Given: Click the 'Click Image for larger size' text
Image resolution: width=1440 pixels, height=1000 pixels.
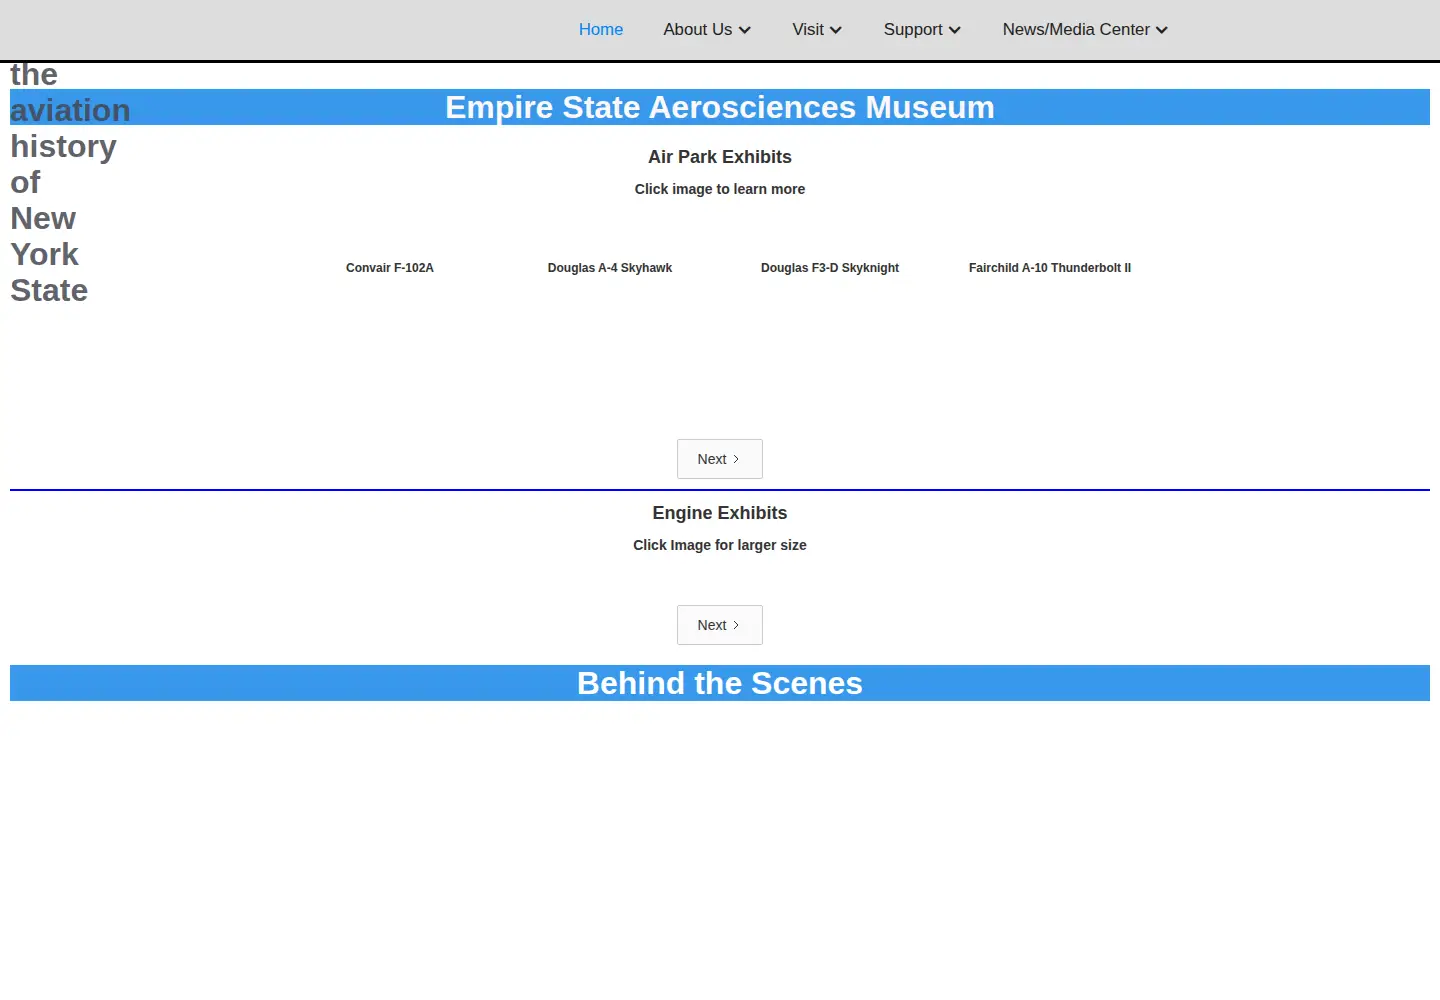Looking at the screenshot, I should click(x=720, y=545).
